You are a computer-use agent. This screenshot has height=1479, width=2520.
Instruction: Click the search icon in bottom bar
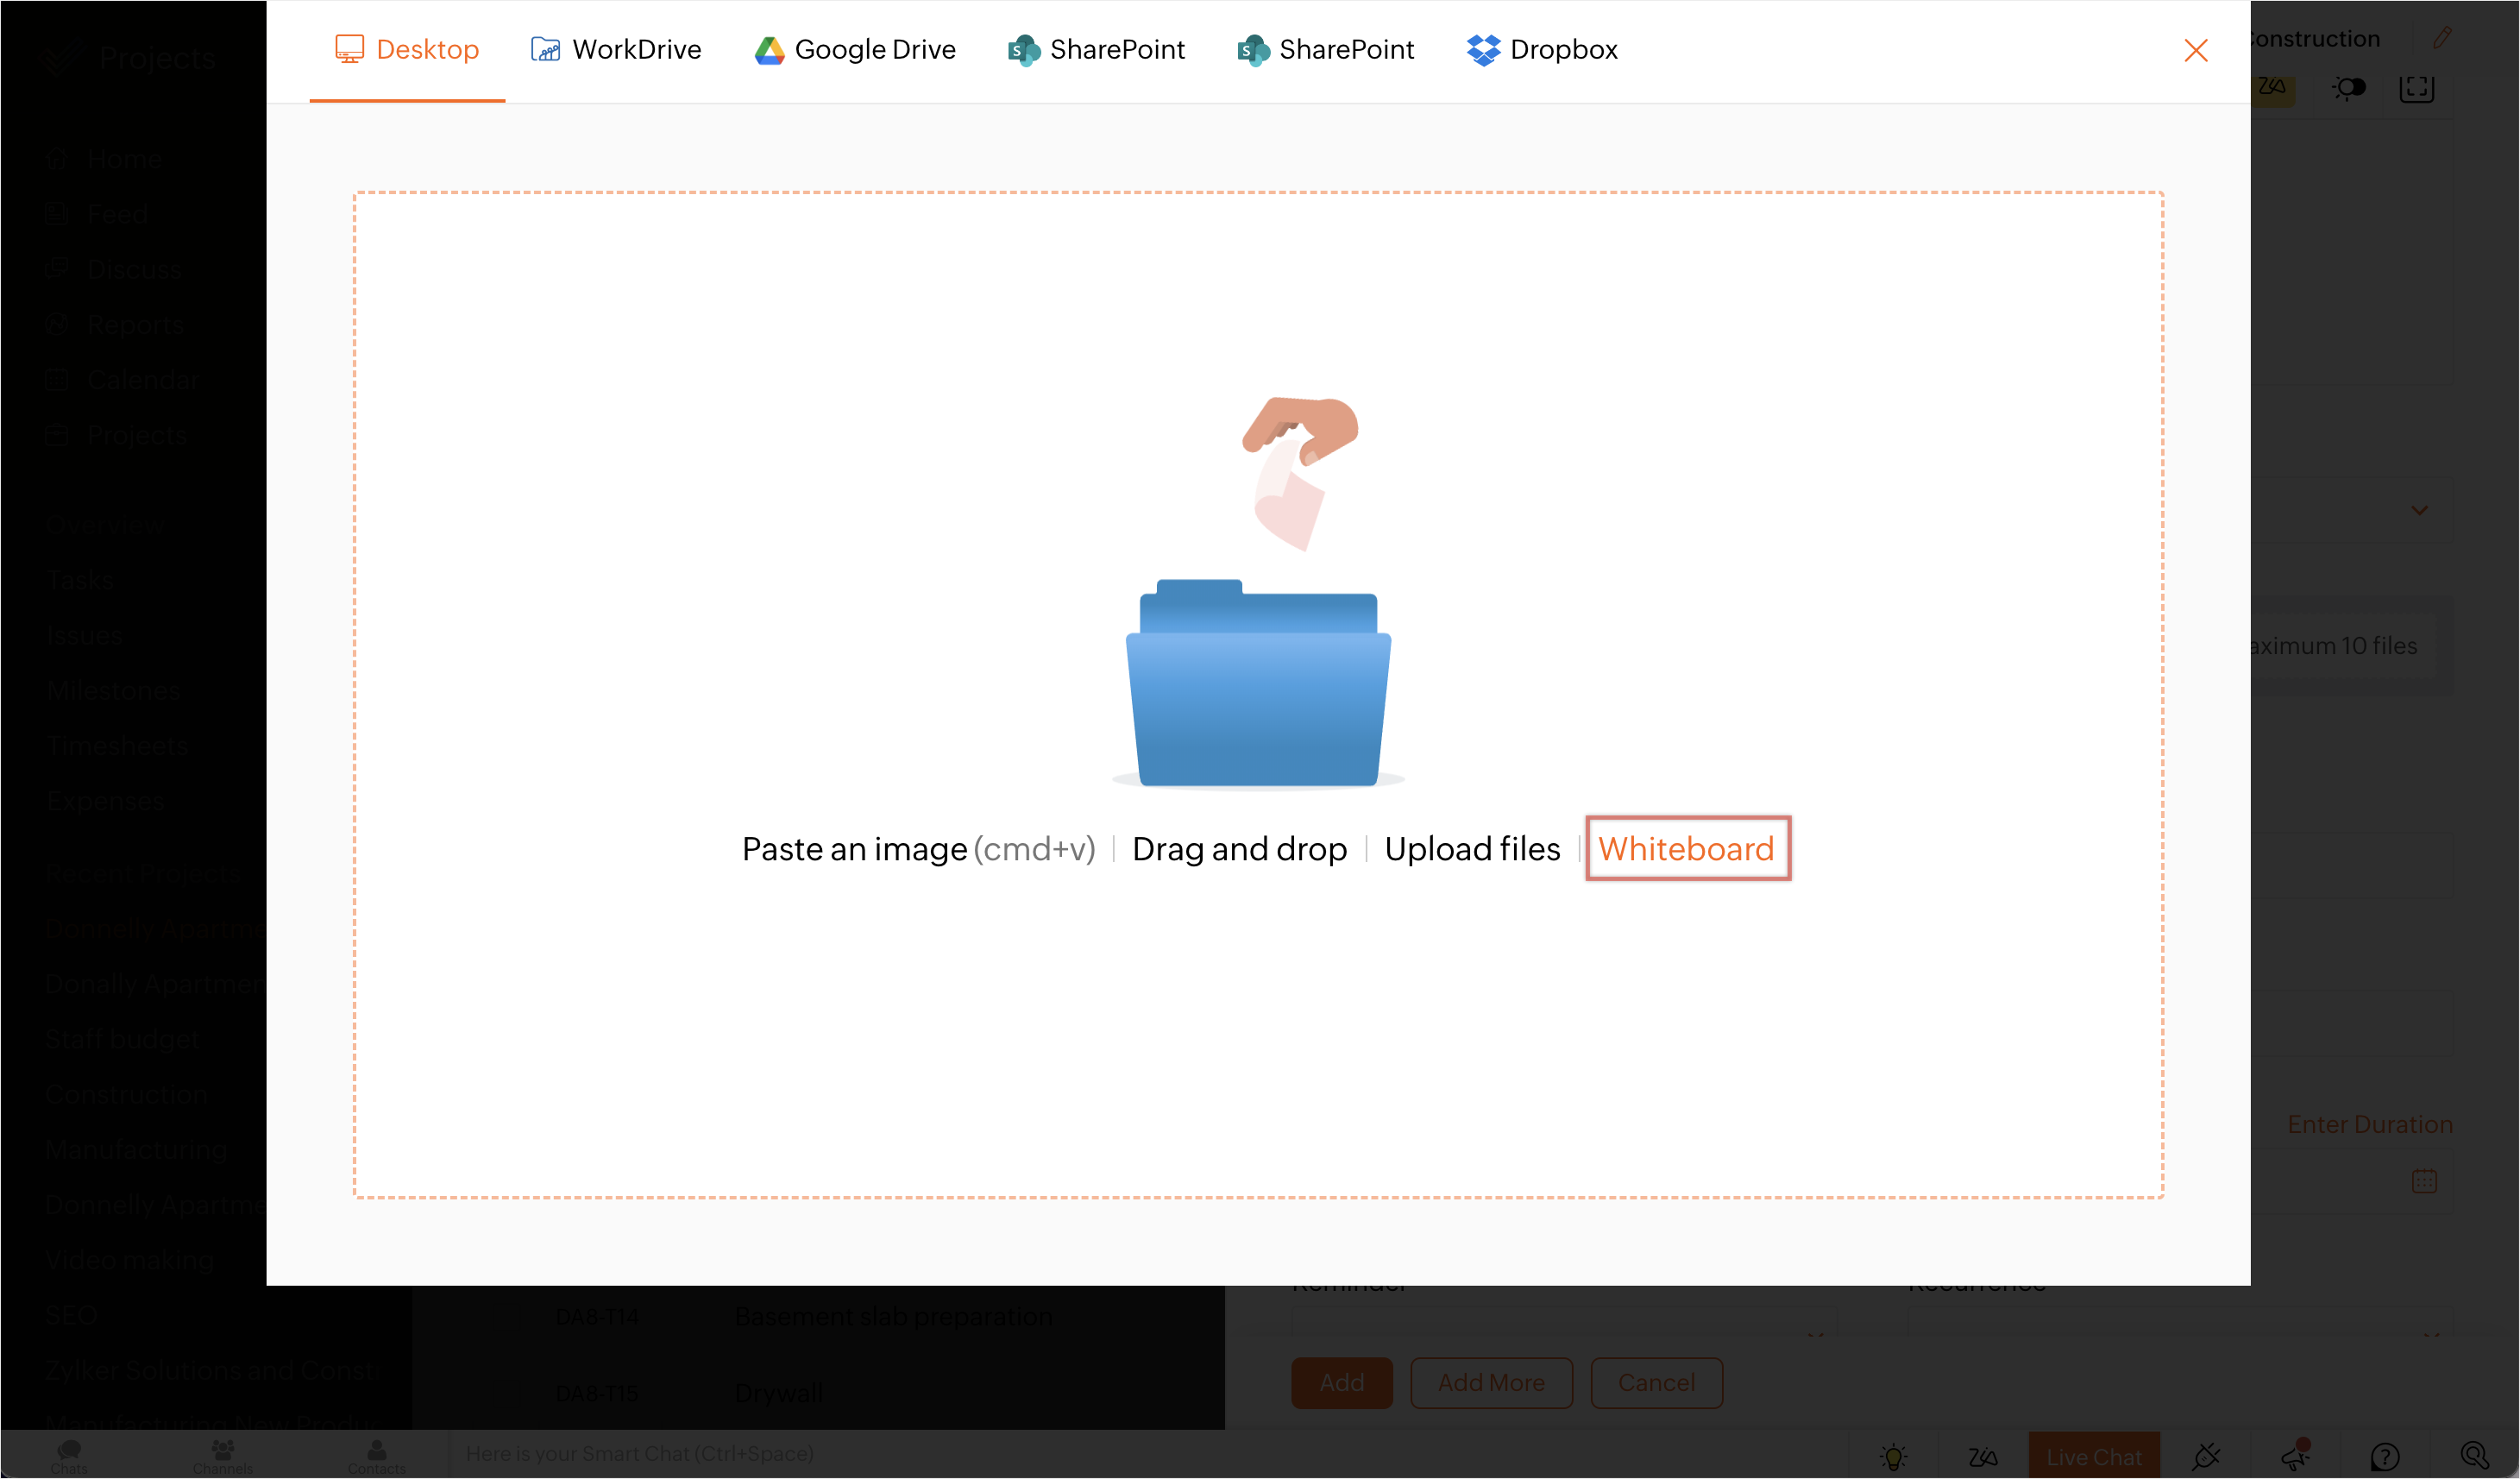click(x=2474, y=1455)
